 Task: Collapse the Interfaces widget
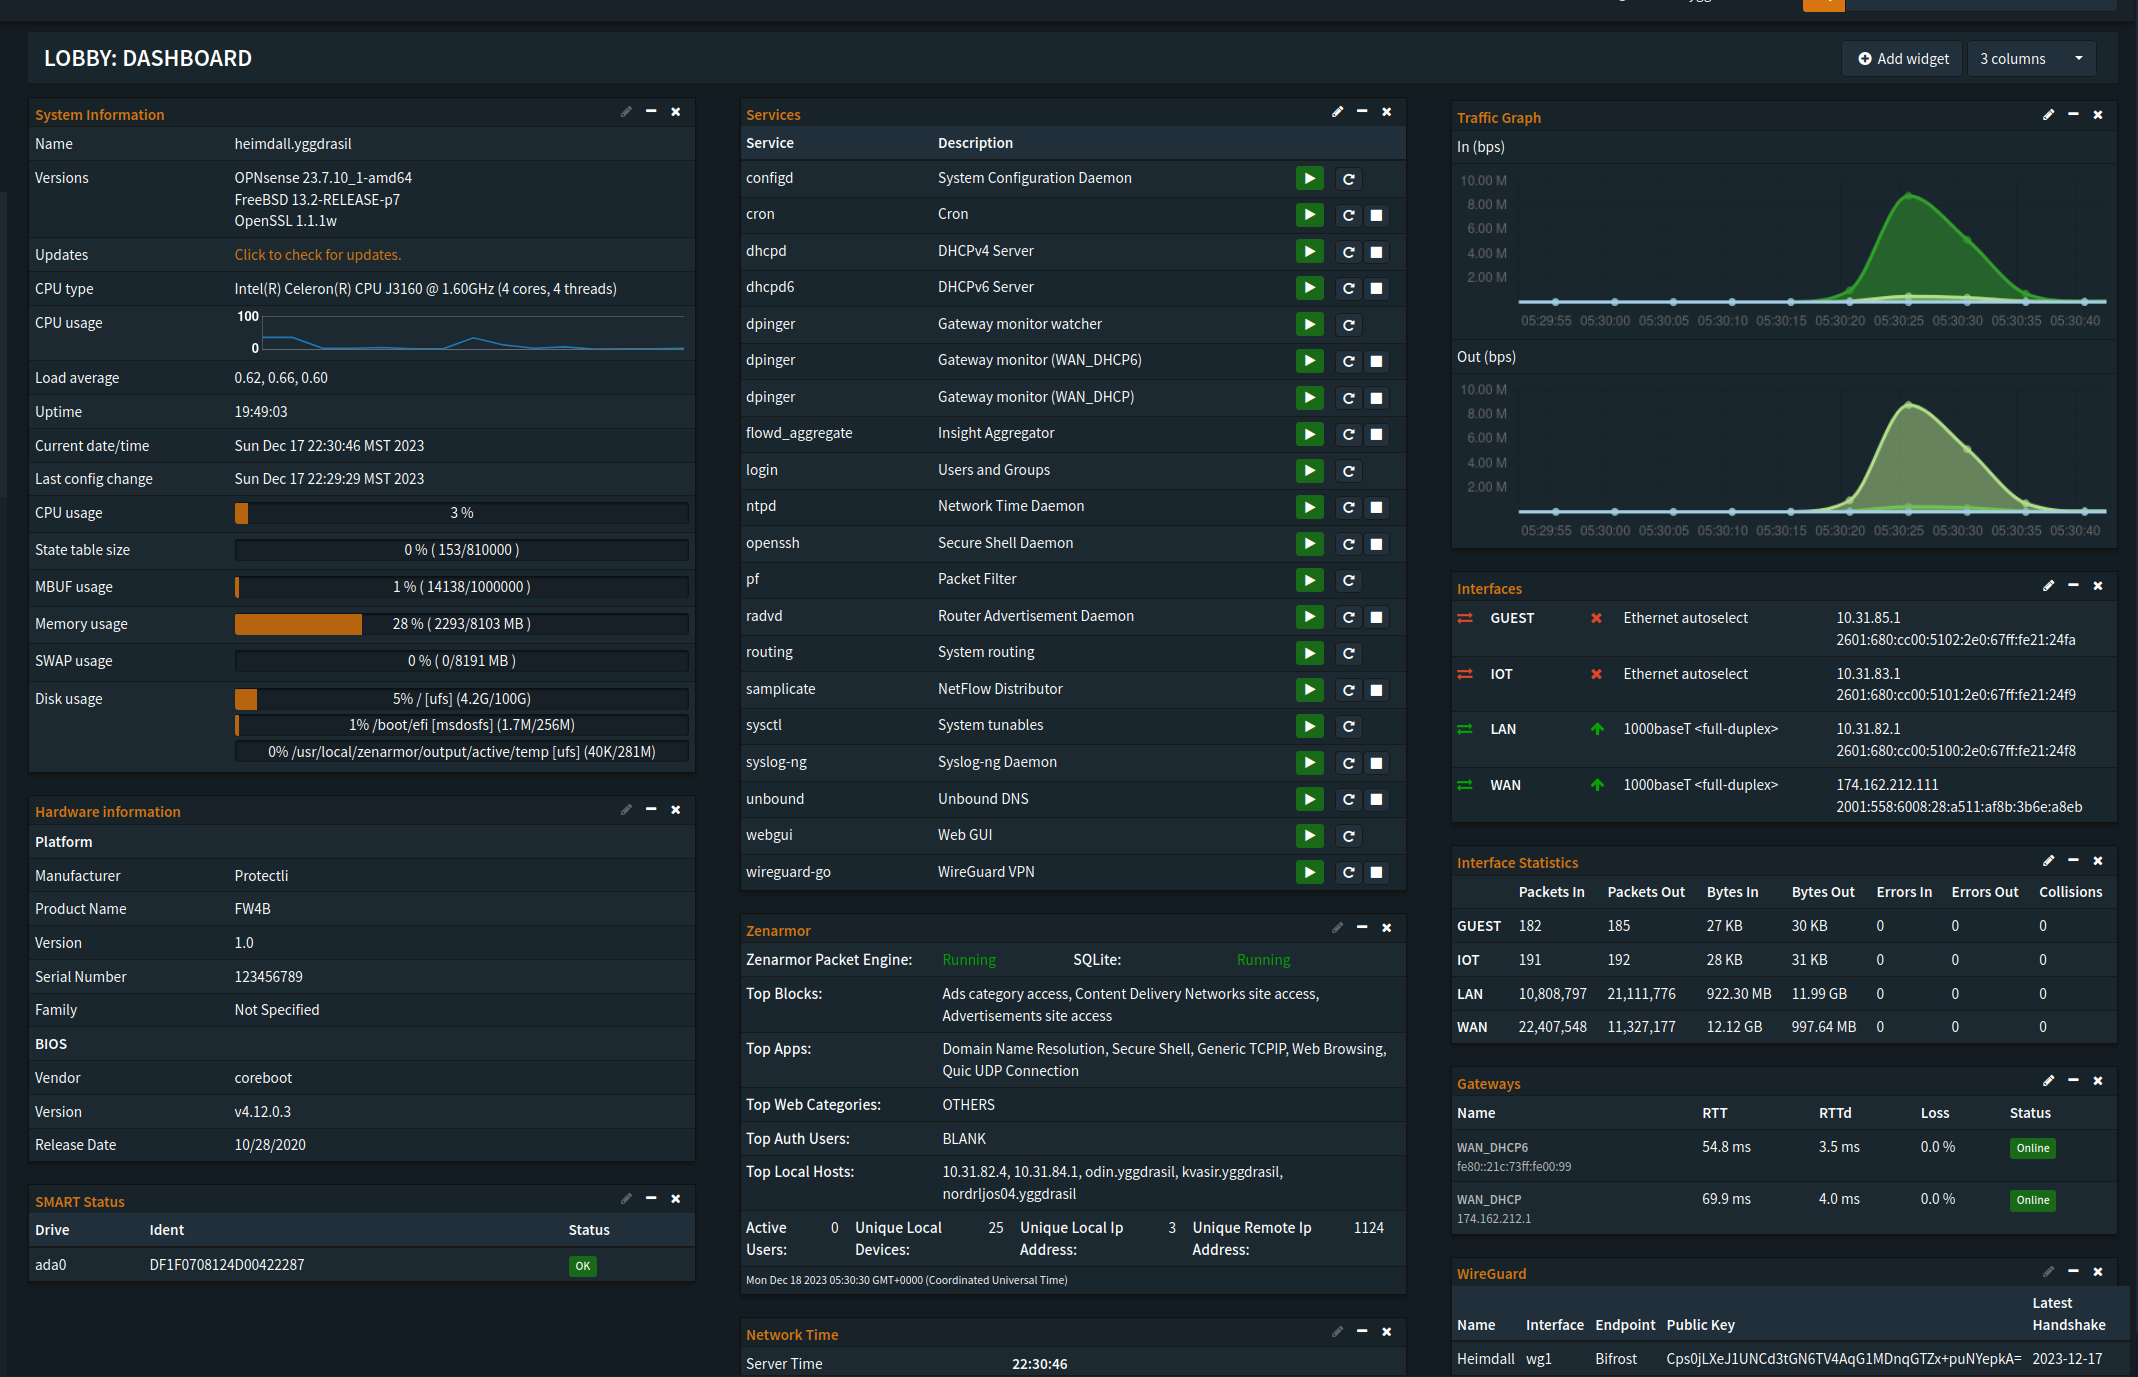coord(2073,586)
